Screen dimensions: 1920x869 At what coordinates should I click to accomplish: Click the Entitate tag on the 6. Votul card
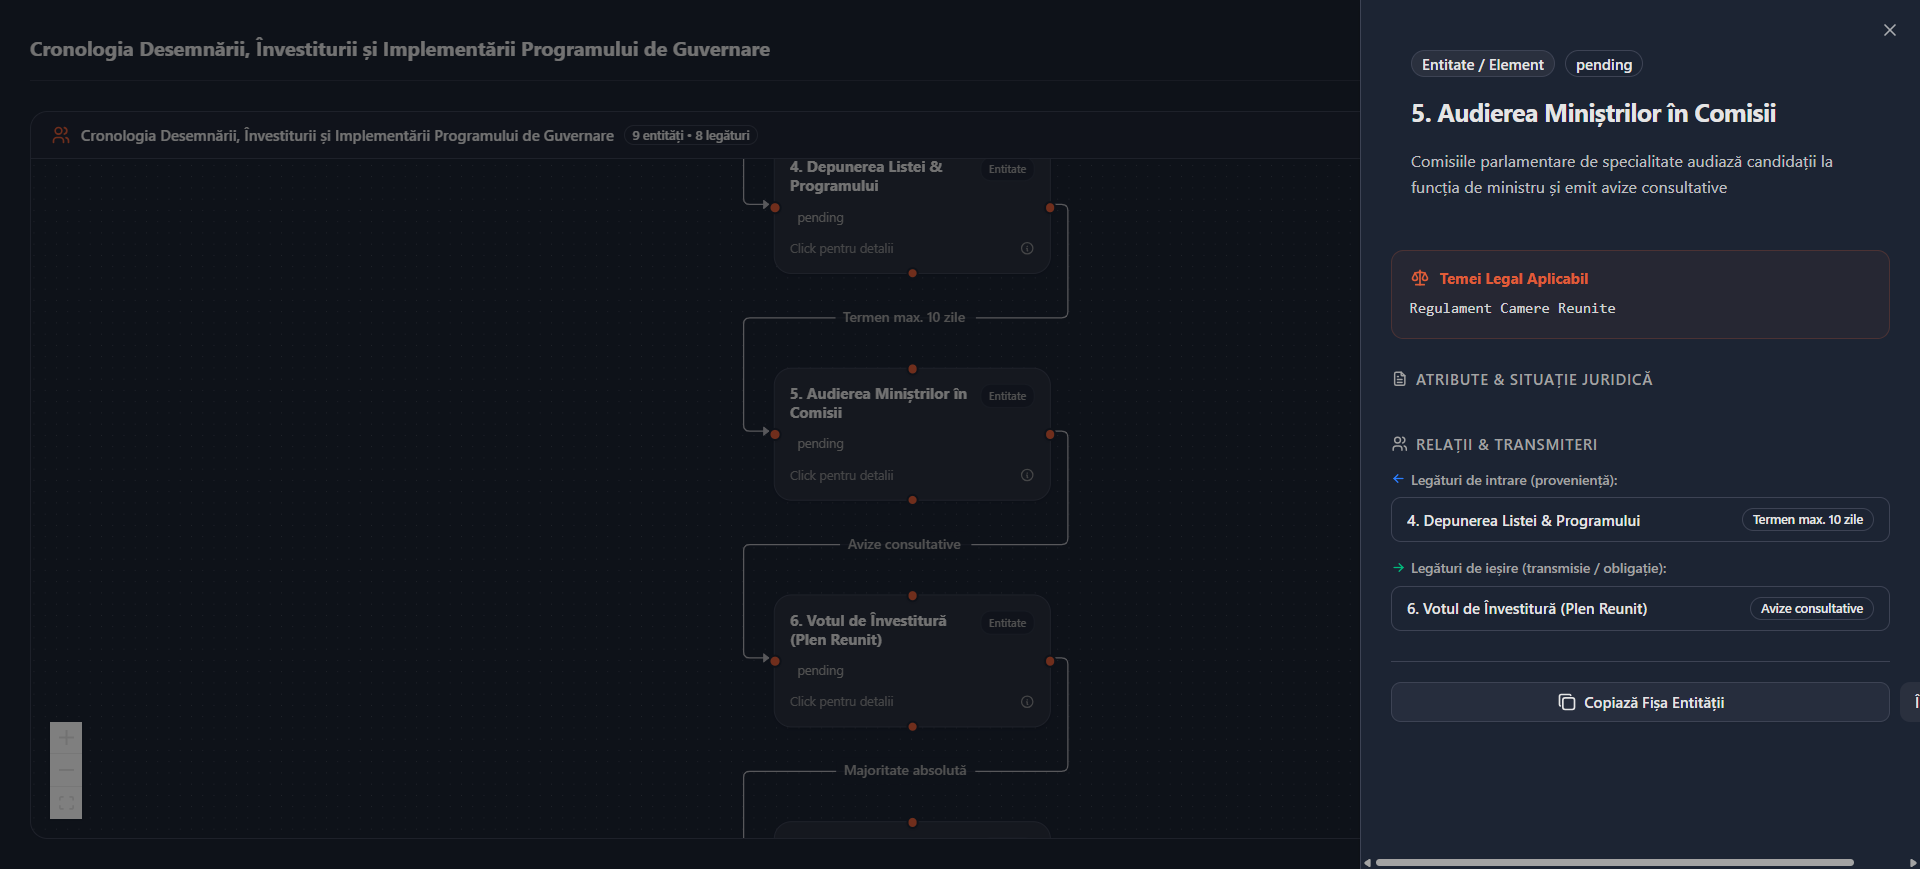(1007, 623)
